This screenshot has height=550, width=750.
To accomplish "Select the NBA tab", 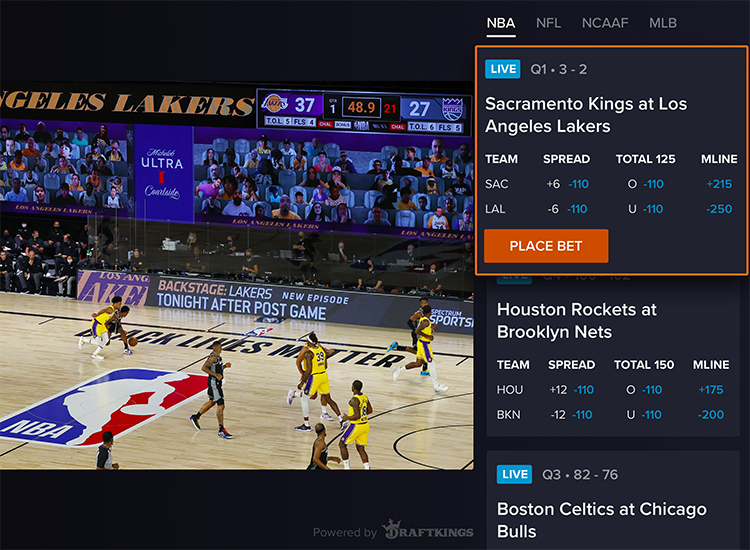I will pyautogui.click(x=501, y=23).
